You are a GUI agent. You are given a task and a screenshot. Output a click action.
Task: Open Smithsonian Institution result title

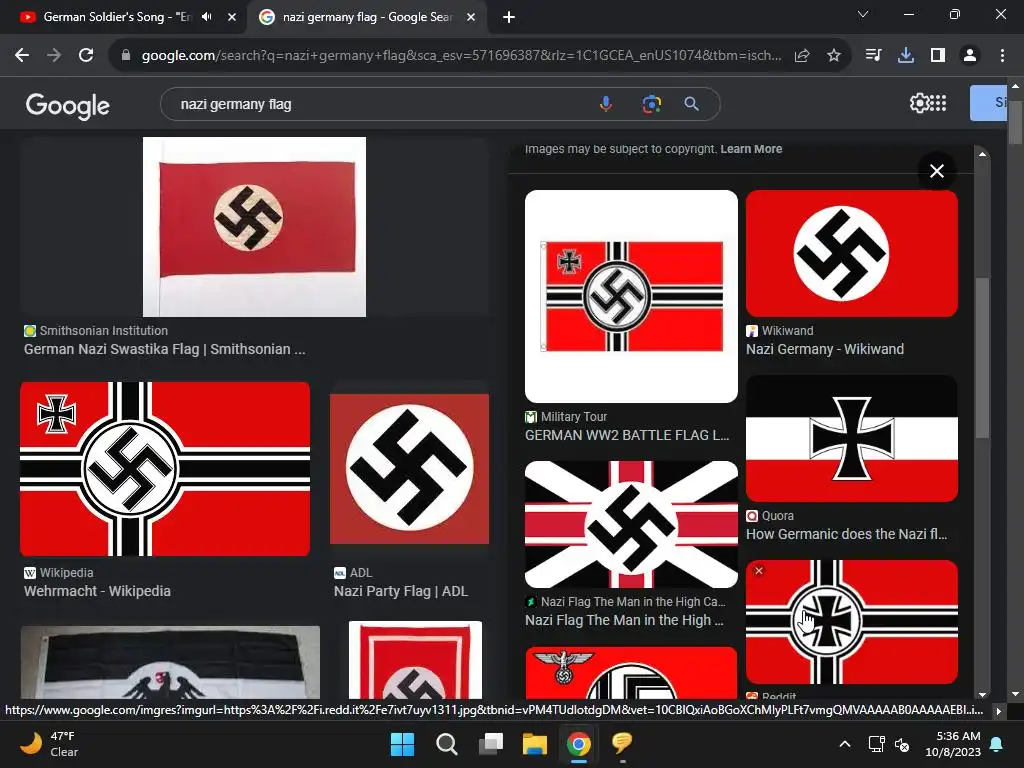click(165, 349)
